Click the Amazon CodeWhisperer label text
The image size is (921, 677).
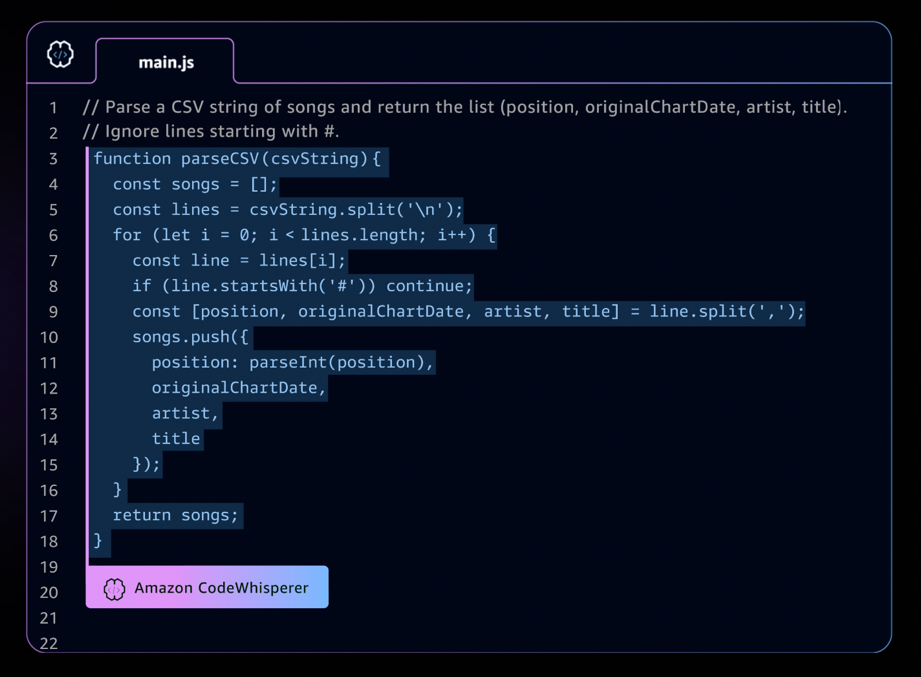221,587
